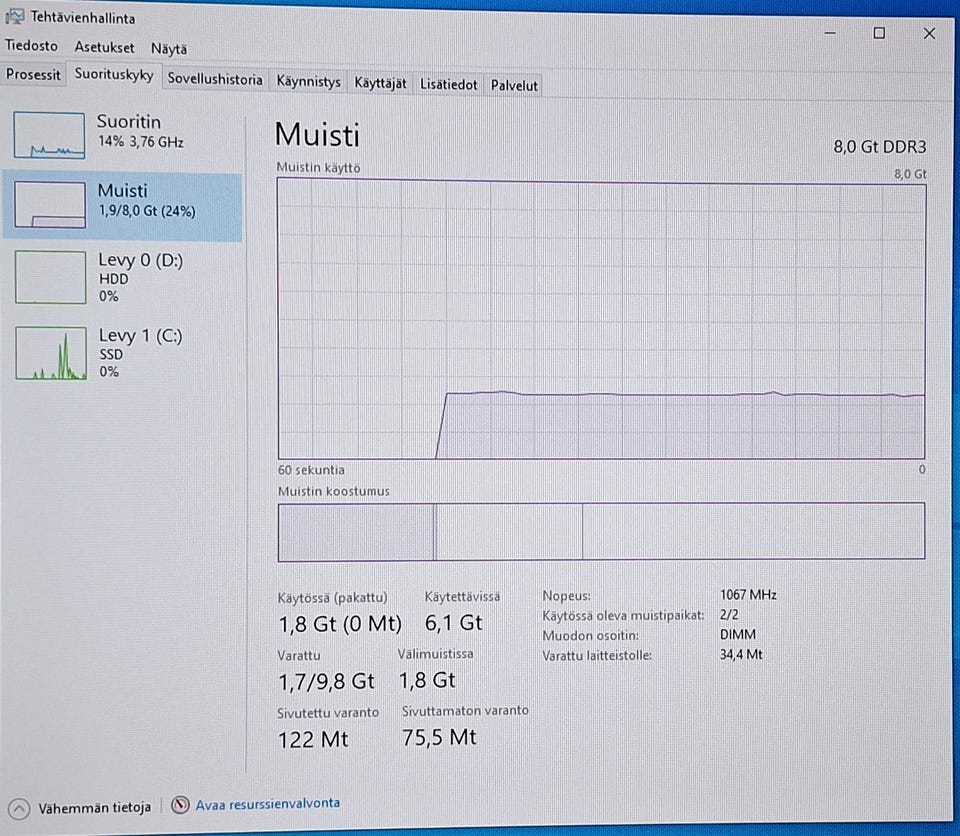Click the 34,4 Mt hardware reserved value

point(741,655)
